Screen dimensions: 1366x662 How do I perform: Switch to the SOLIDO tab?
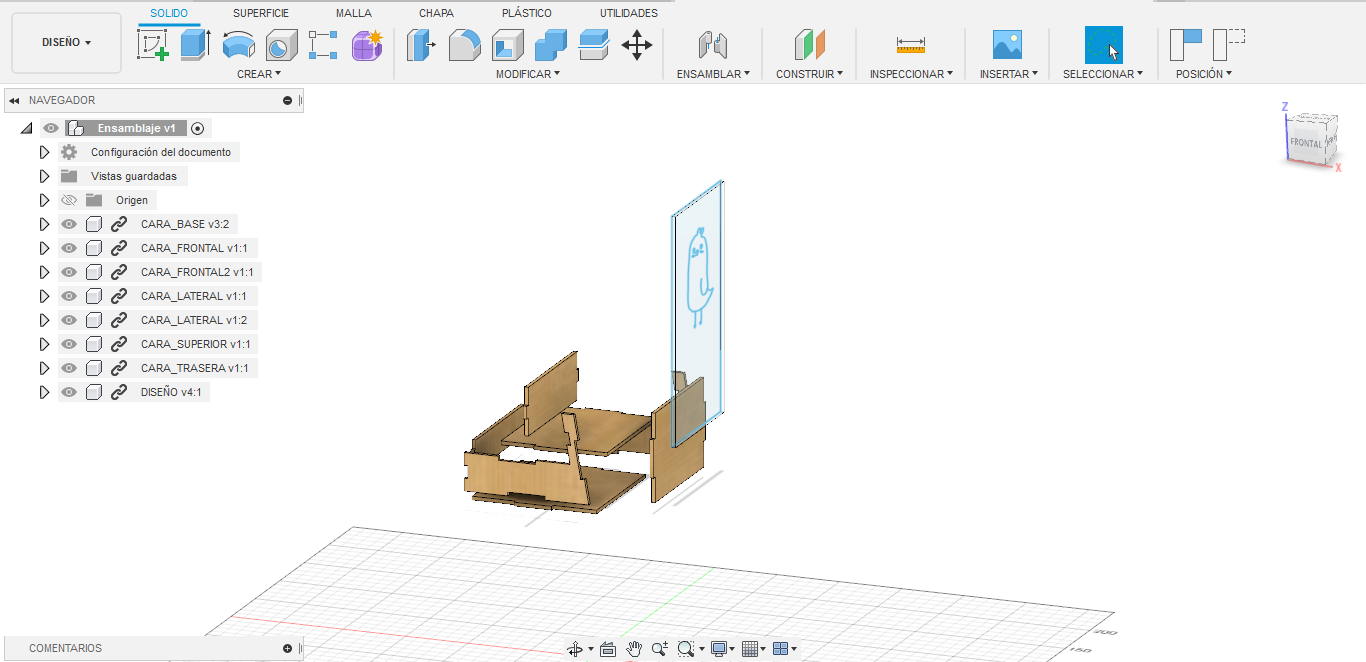(x=169, y=13)
